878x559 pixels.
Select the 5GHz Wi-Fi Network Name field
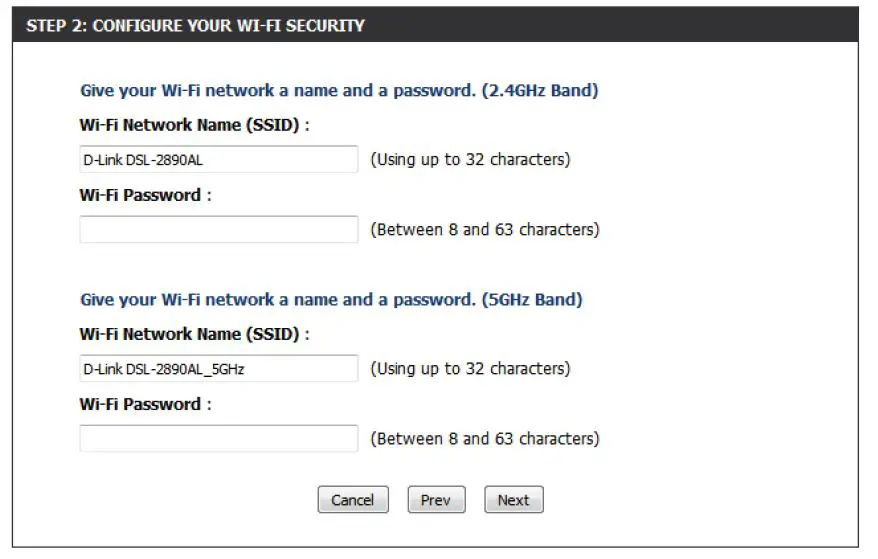click(x=218, y=368)
